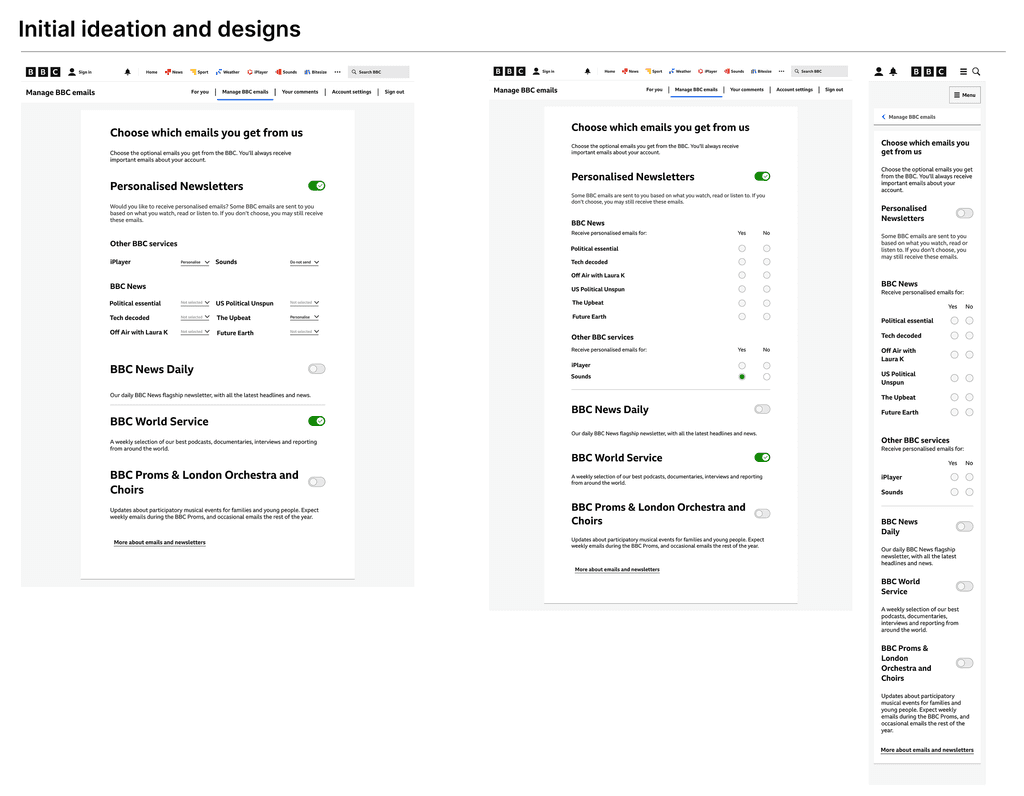Toggle BBC News Daily switch, left mockup

317,369
